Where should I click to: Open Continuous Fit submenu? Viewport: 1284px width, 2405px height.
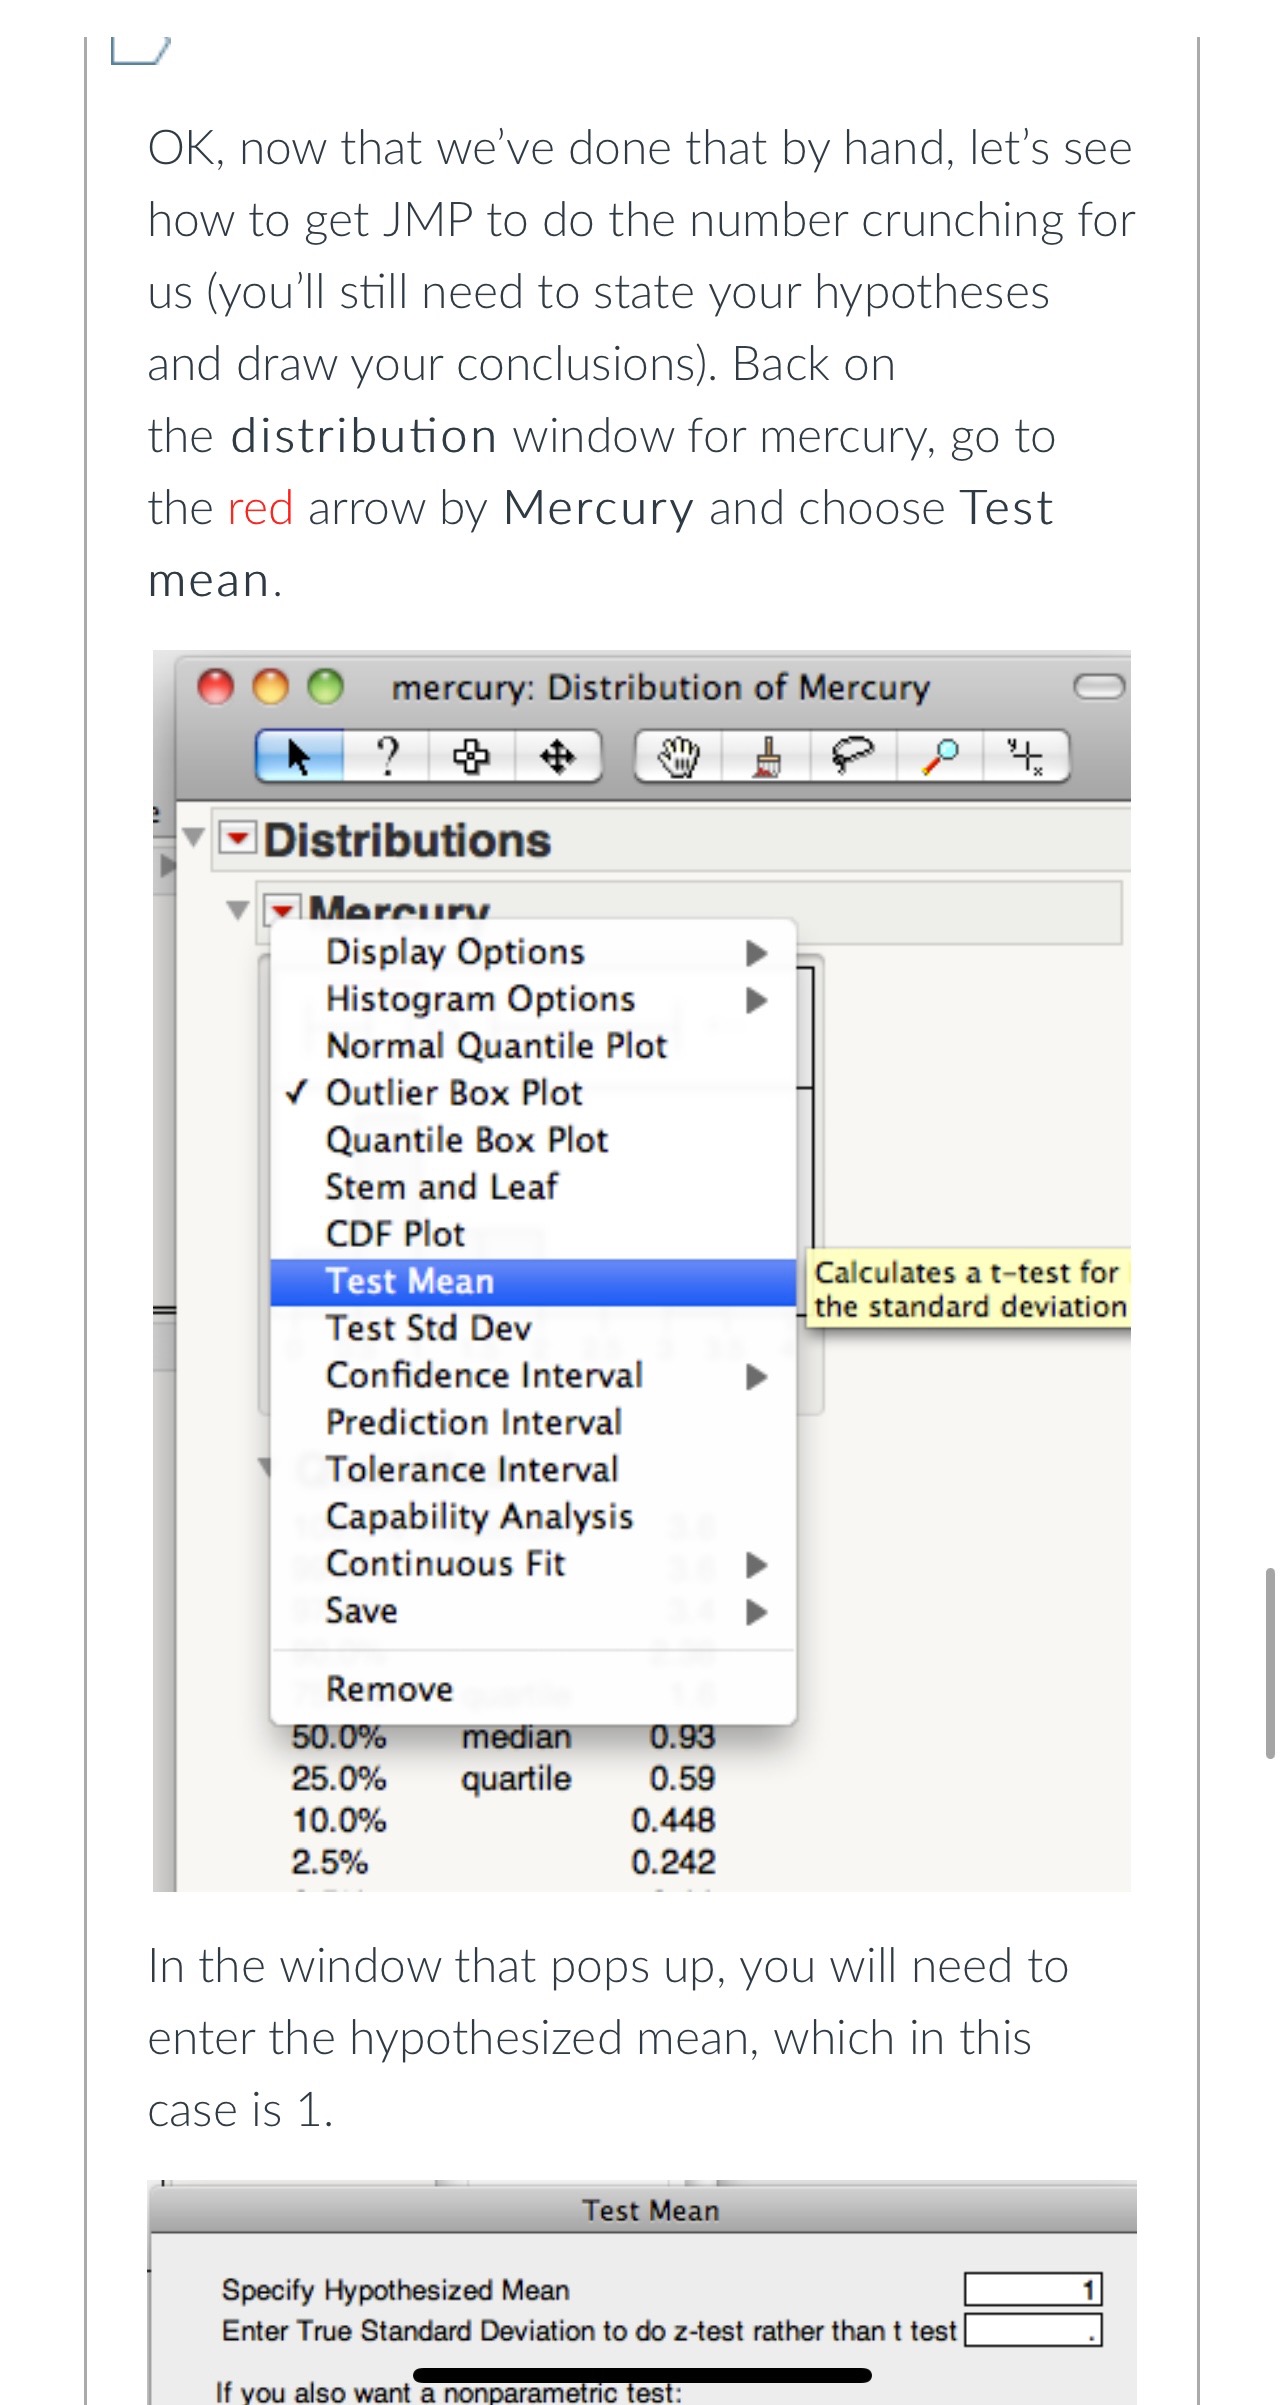[533, 1564]
